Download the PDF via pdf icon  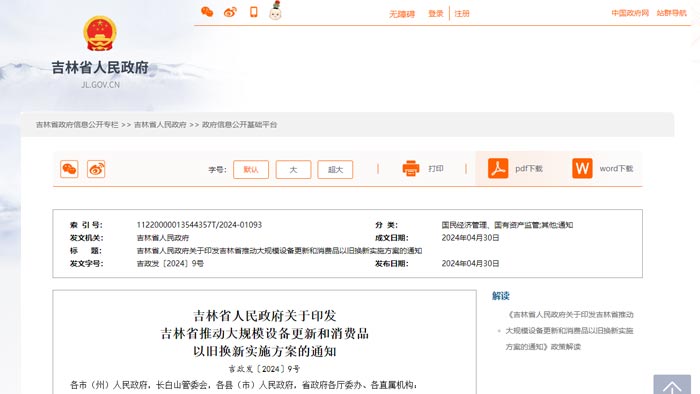(x=498, y=168)
